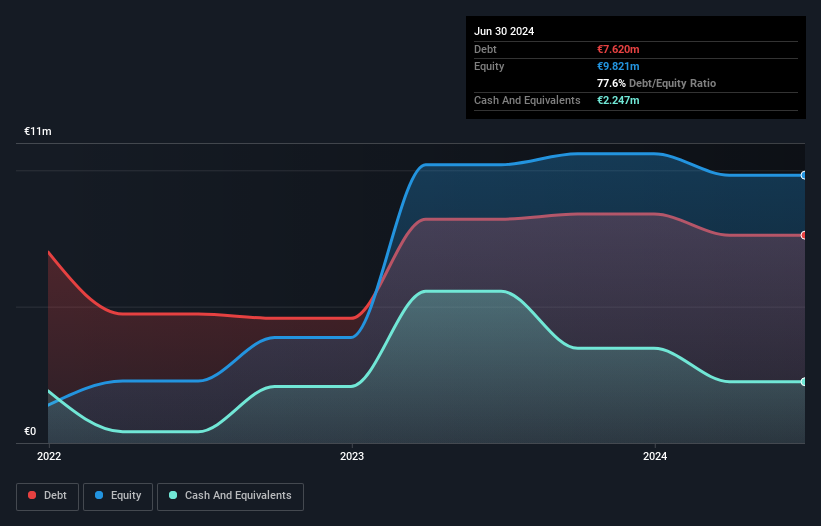Click Cash And Equivalents label in tooltip

527,100
